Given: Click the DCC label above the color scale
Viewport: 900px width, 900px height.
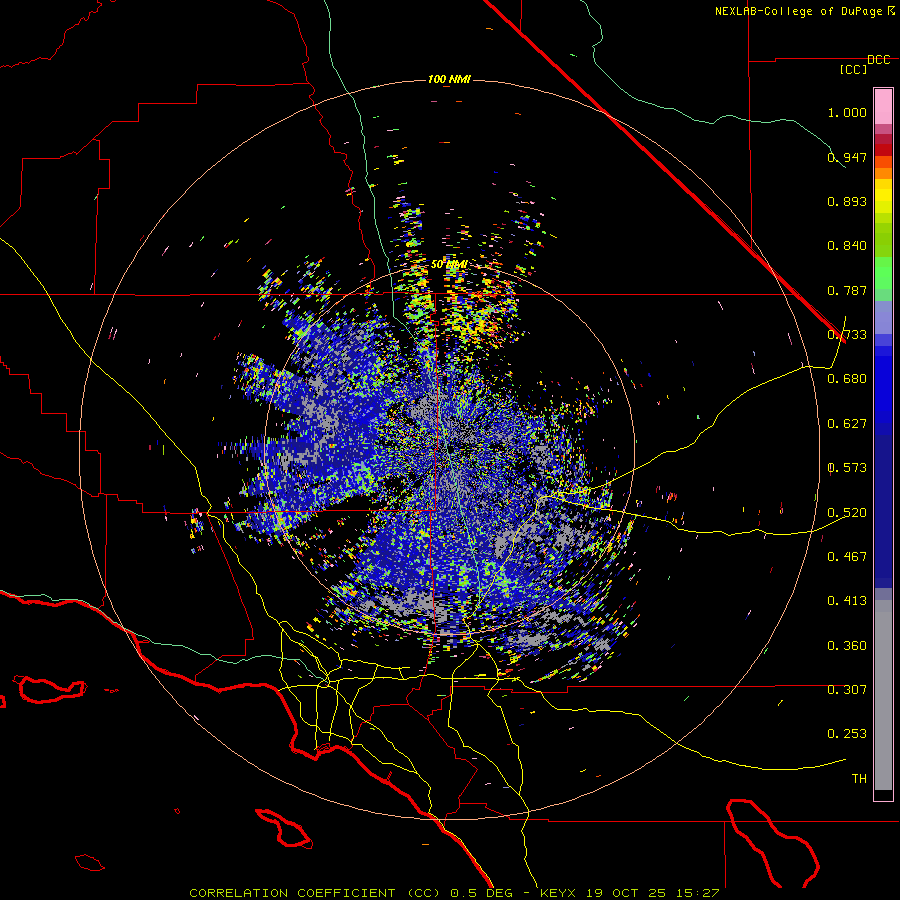Looking at the screenshot, I should click(878, 60).
